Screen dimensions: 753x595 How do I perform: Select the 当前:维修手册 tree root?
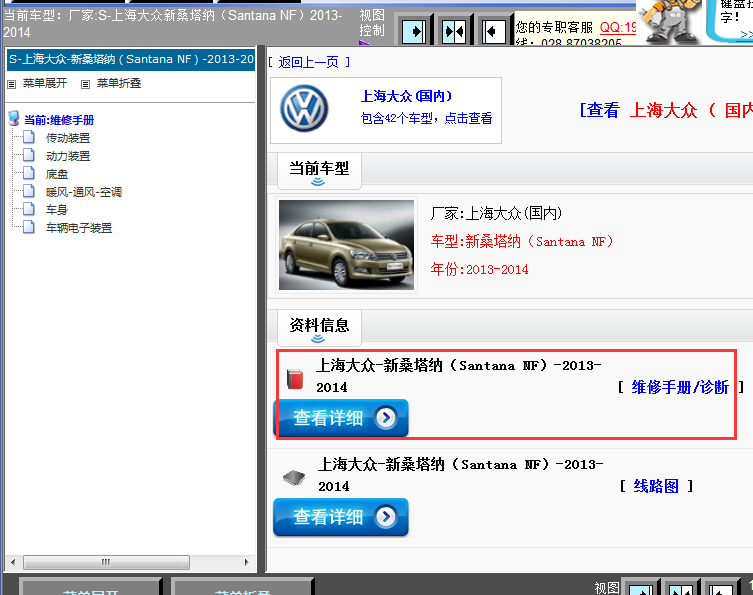(x=59, y=120)
